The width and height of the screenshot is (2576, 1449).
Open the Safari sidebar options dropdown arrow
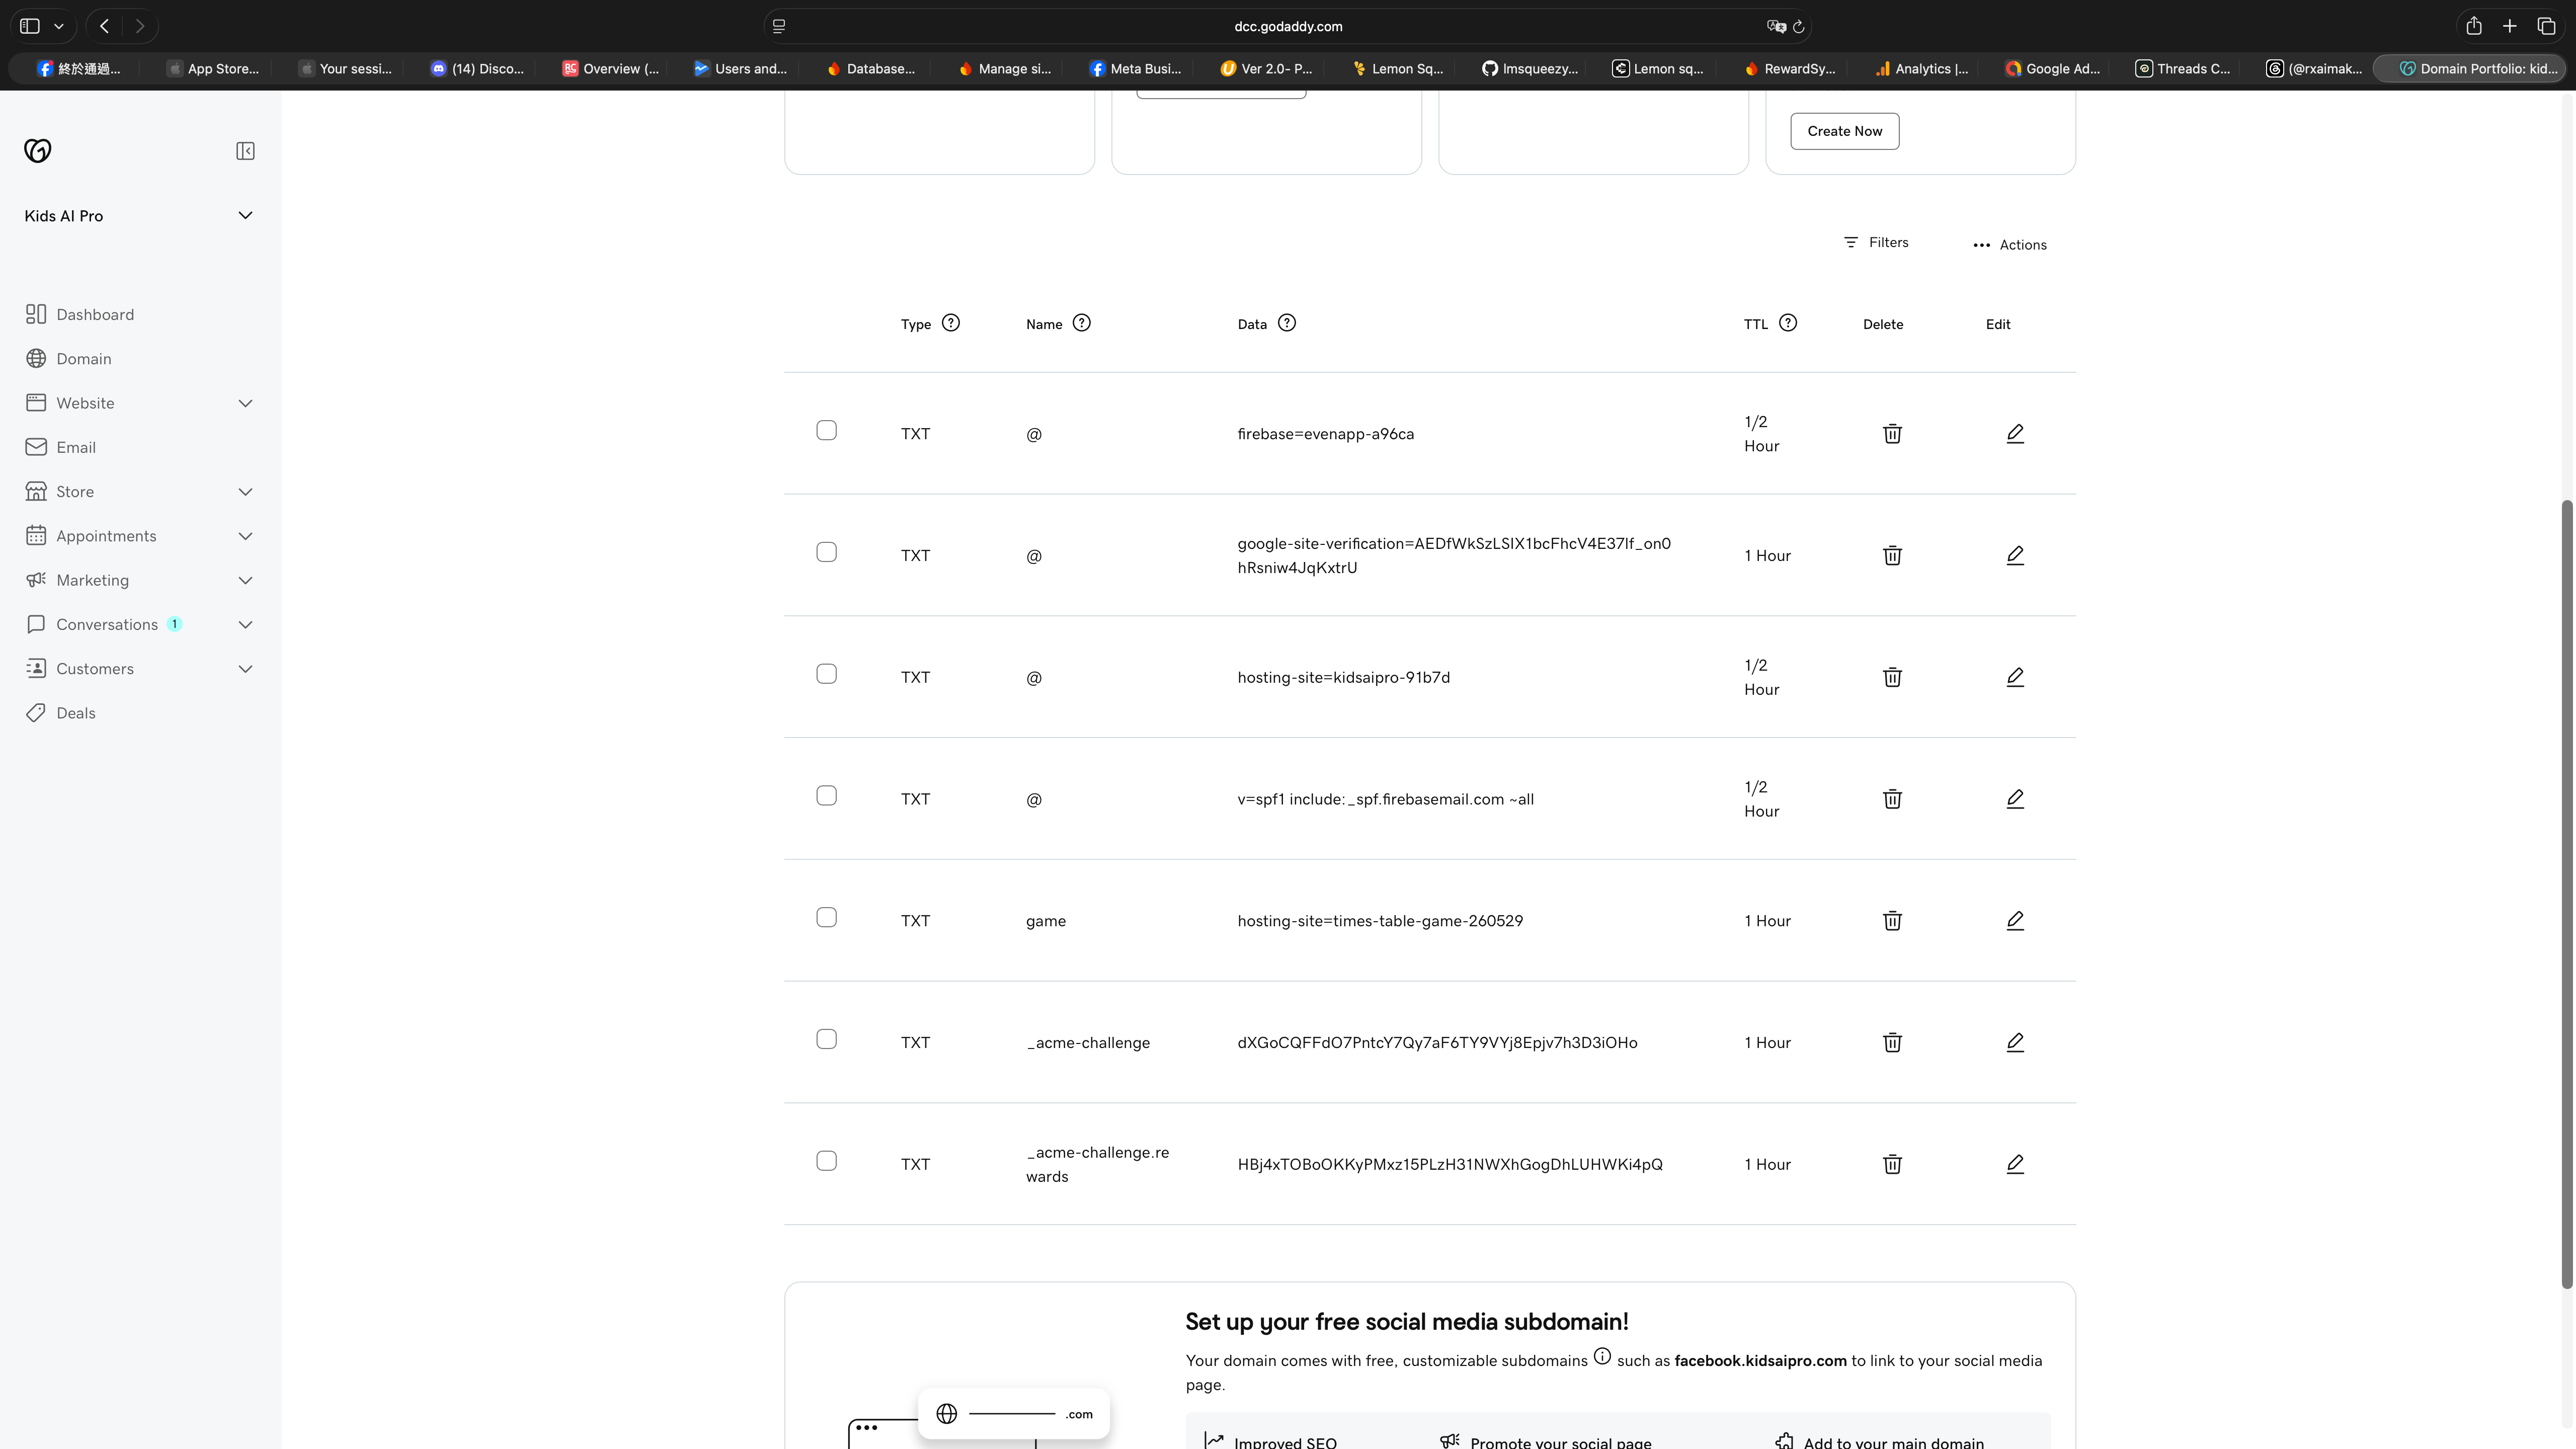59,26
